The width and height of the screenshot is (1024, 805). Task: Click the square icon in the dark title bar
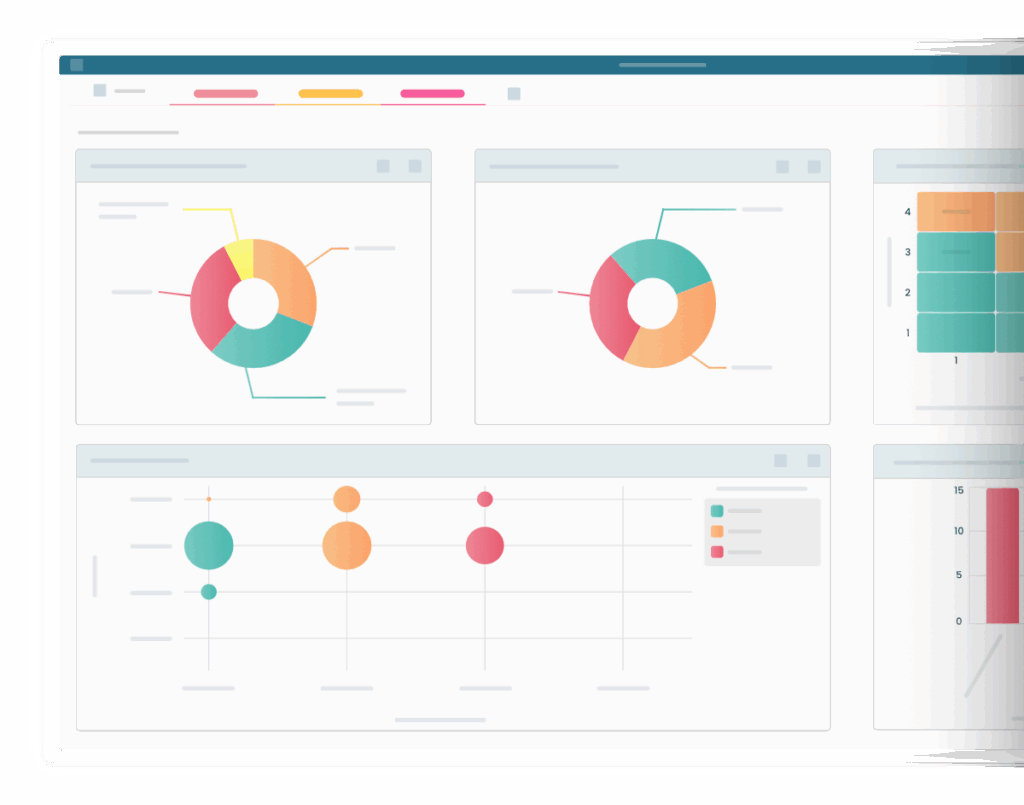[x=77, y=65]
